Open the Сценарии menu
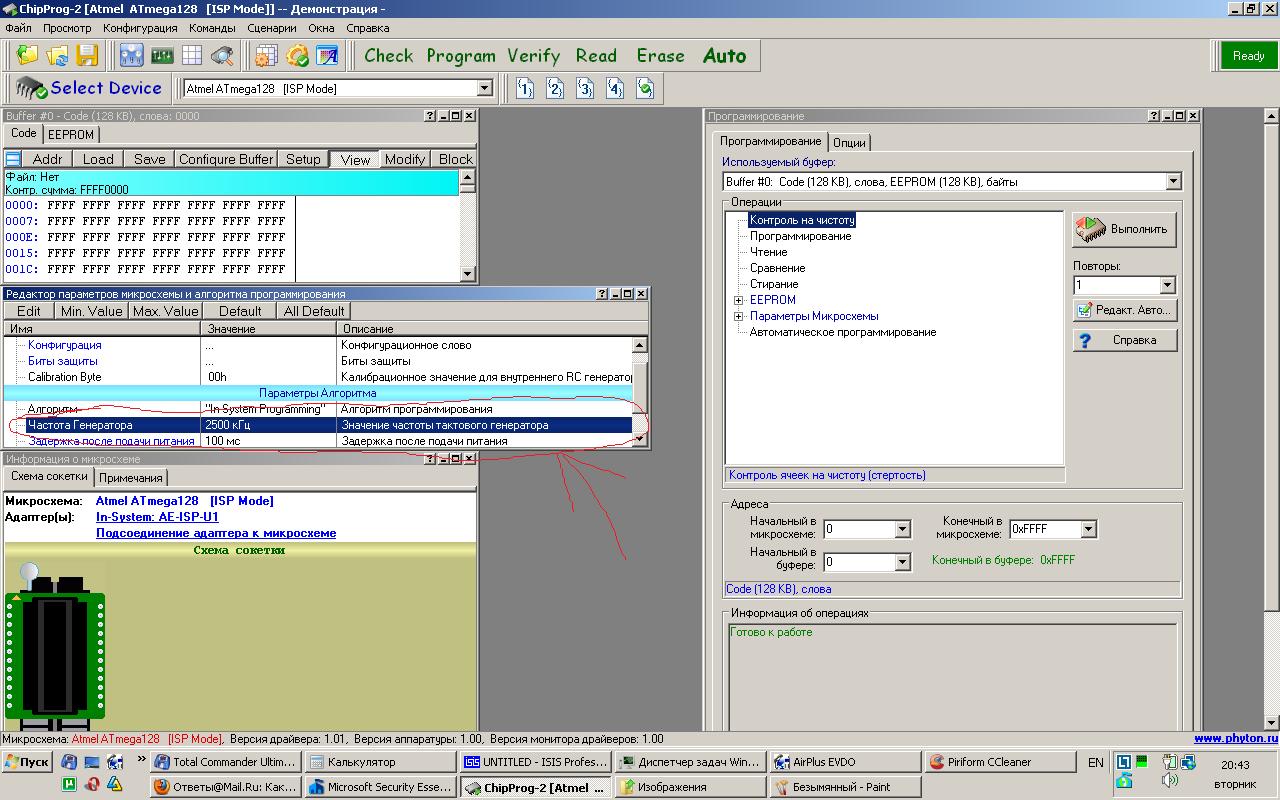 [271, 28]
